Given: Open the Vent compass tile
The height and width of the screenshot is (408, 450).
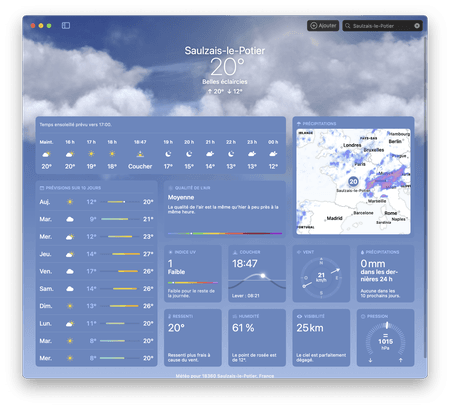Looking at the screenshot, I should [x=321, y=274].
